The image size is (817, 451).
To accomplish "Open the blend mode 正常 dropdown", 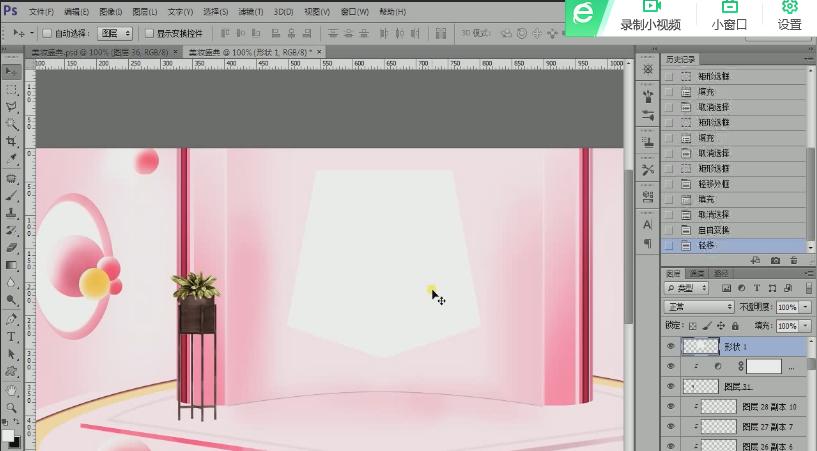I will coord(700,307).
